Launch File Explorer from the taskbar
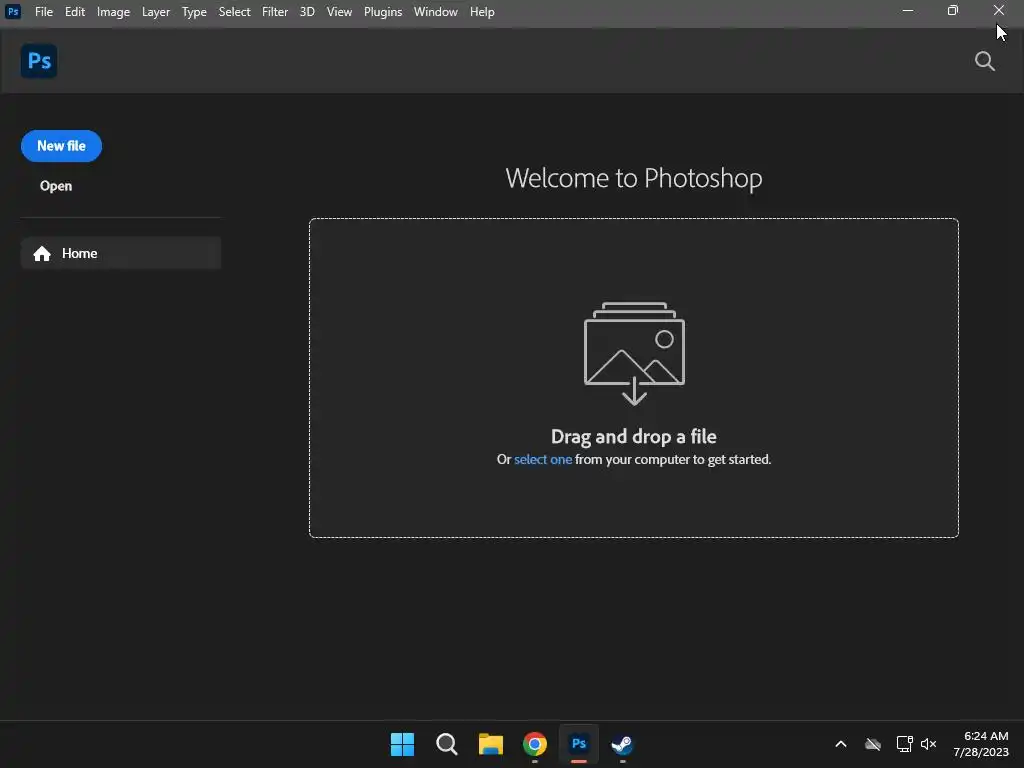The width and height of the screenshot is (1024, 768). point(490,744)
